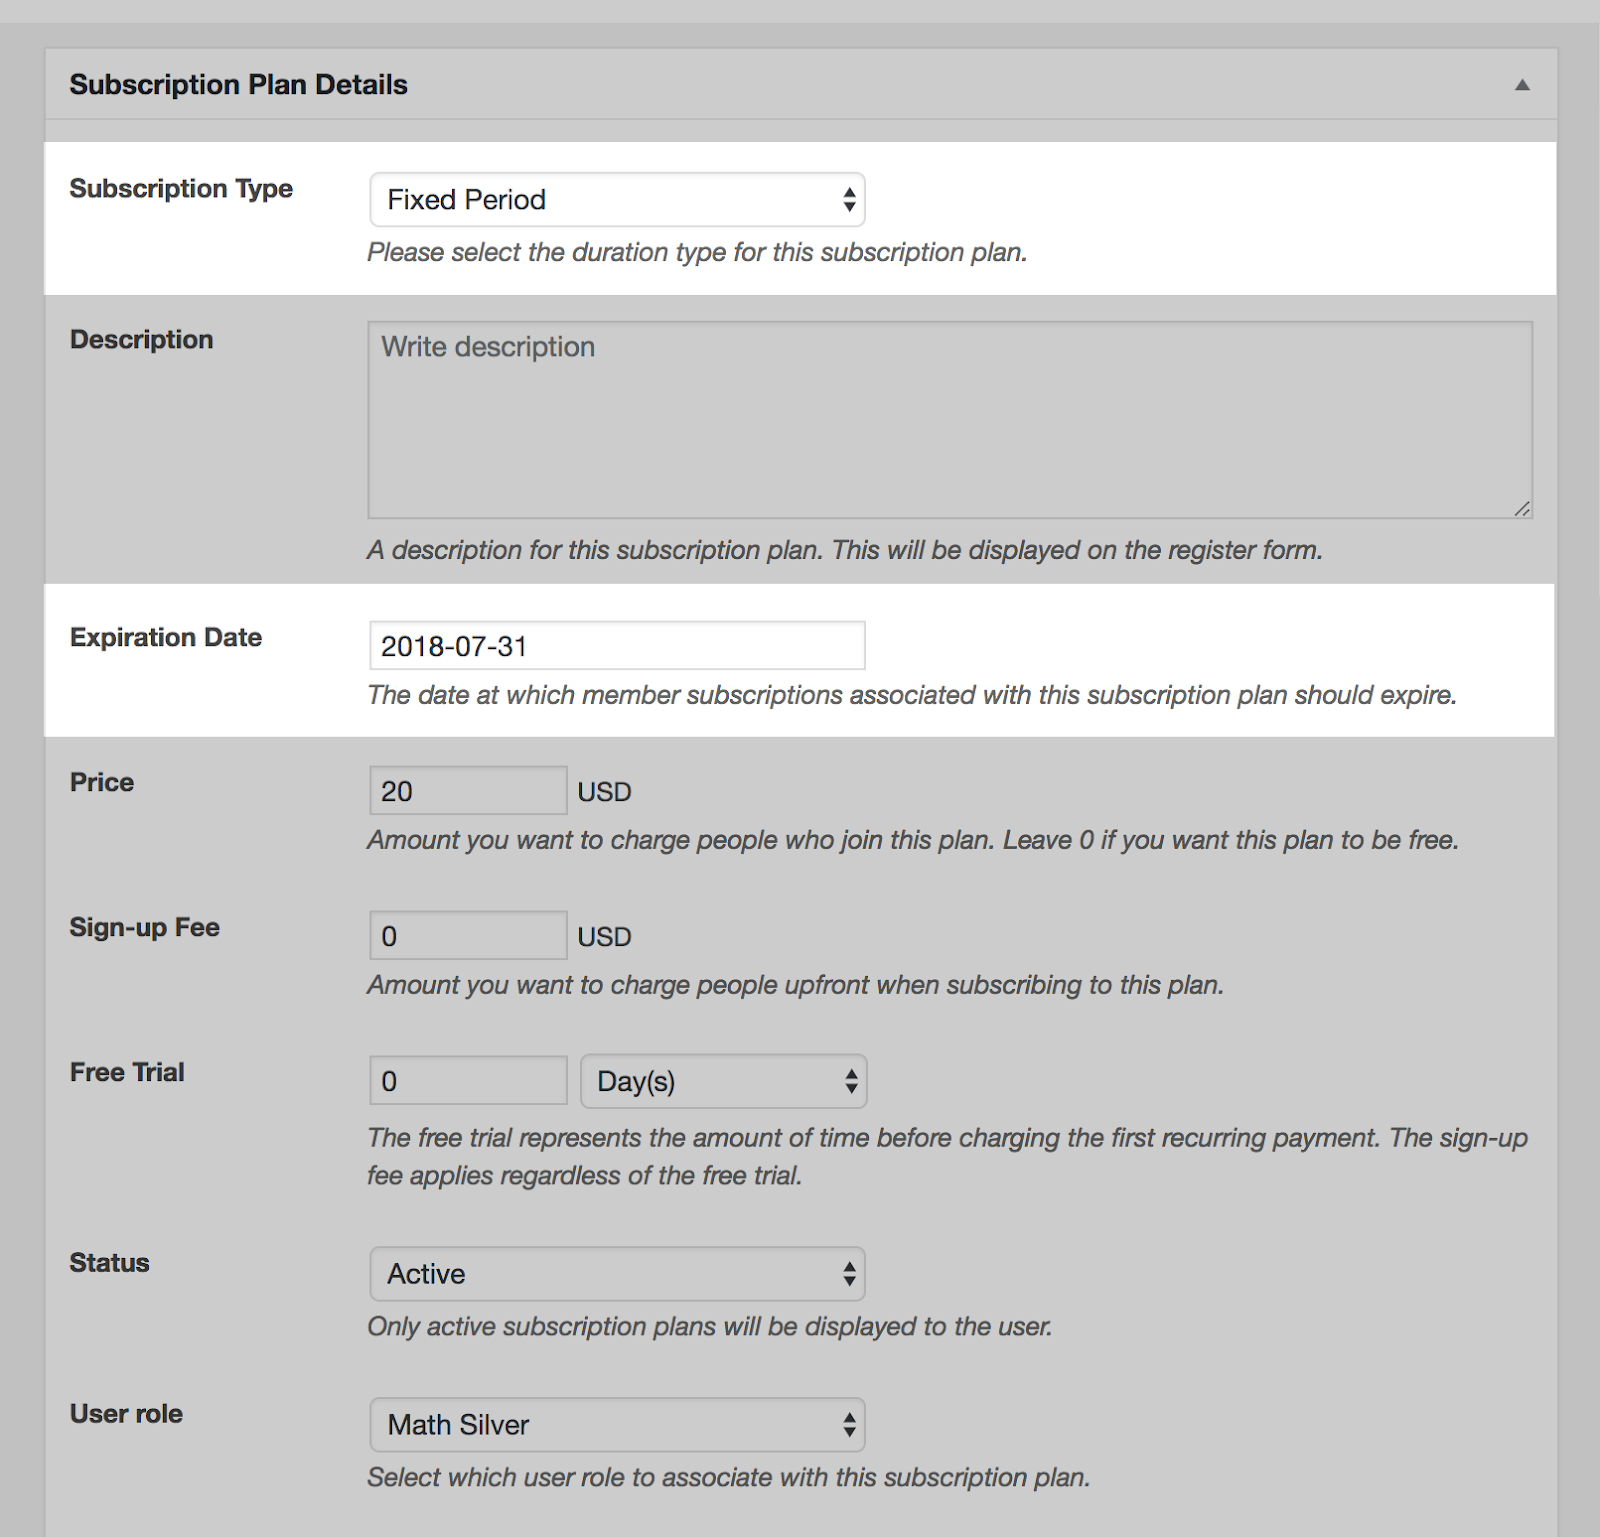The height and width of the screenshot is (1537, 1600).
Task: Click the description box resize handle
Action: pyautogui.click(x=1522, y=508)
